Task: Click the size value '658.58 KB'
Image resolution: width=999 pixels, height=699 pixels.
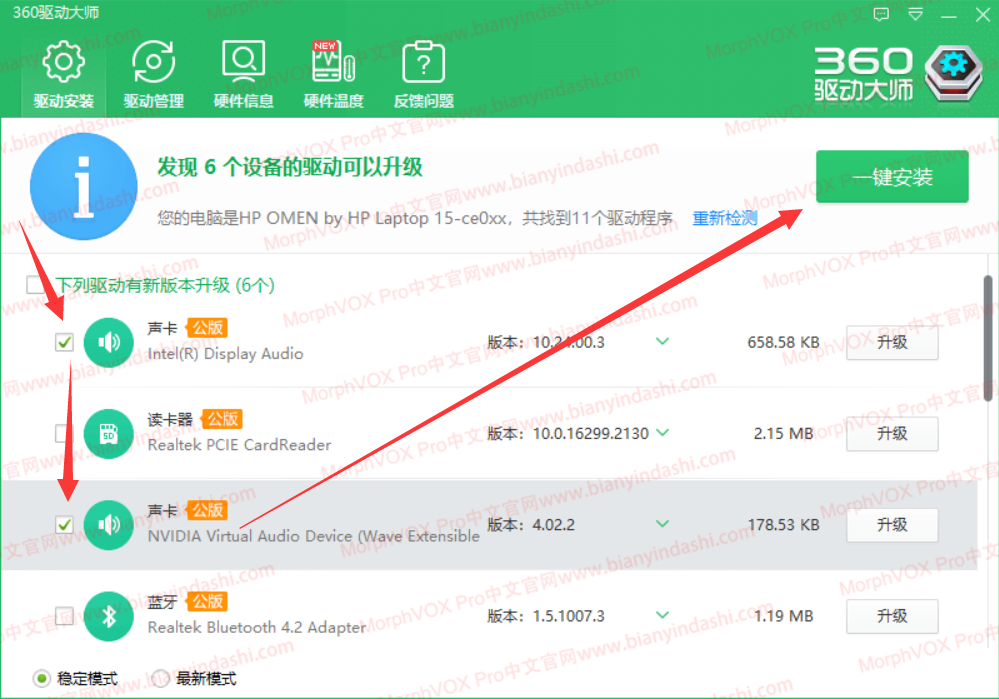Action: (x=784, y=342)
